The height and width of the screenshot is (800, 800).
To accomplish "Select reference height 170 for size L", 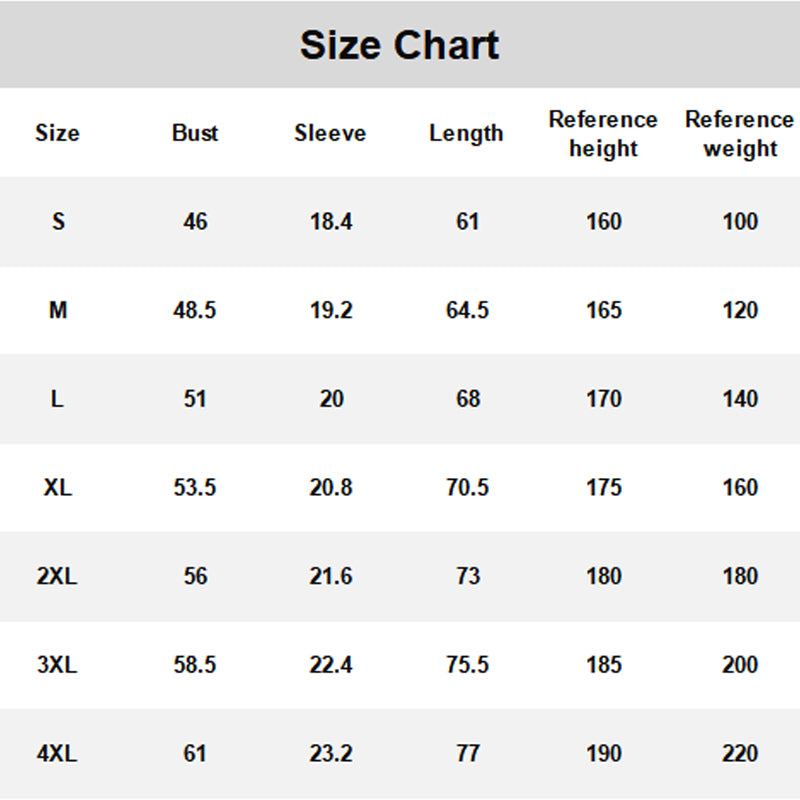I will tap(604, 399).
